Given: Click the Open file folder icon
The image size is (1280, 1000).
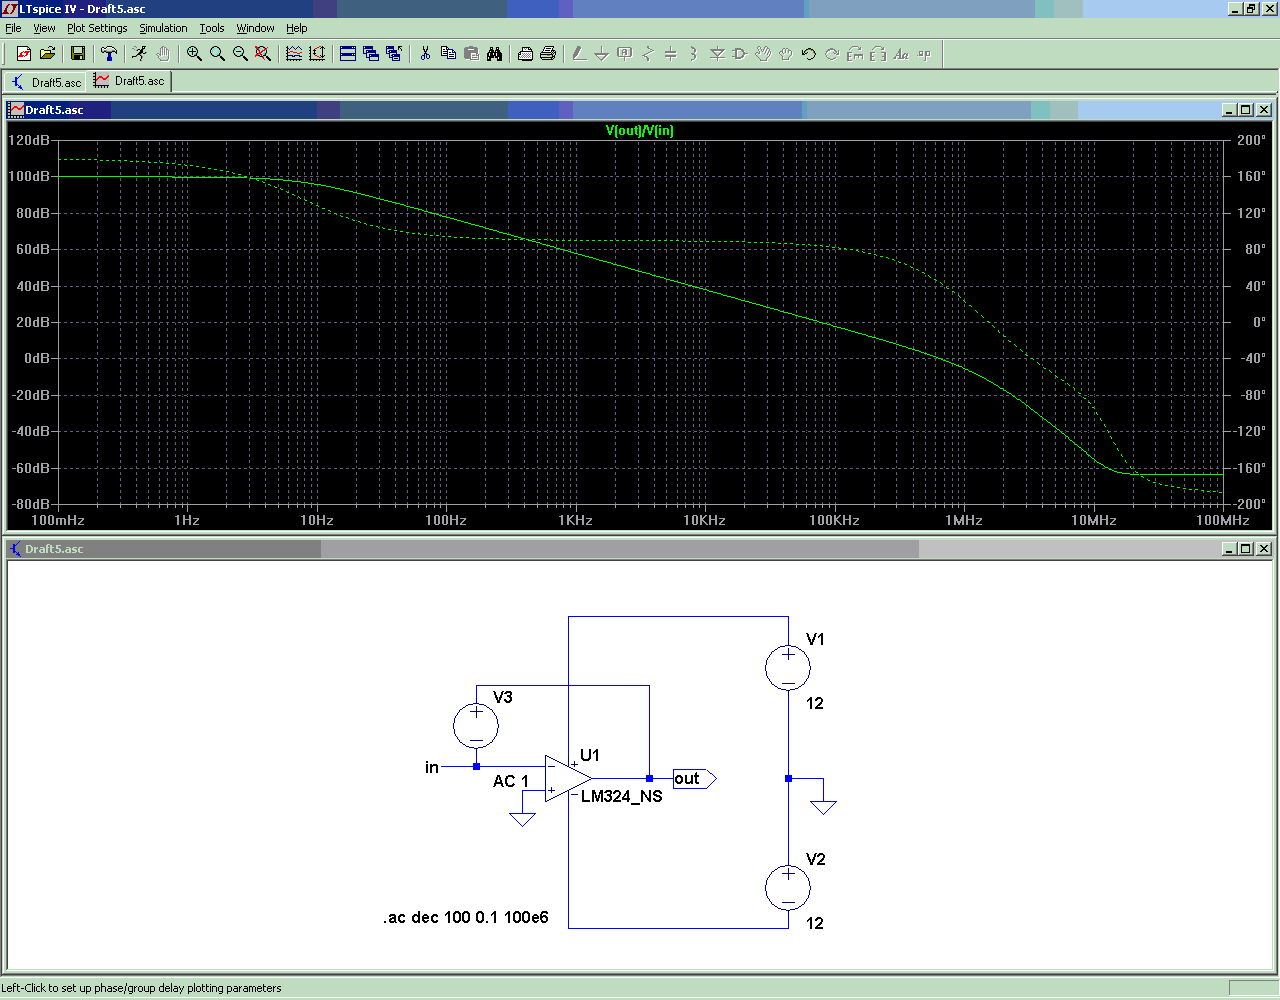Looking at the screenshot, I should [47, 54].
